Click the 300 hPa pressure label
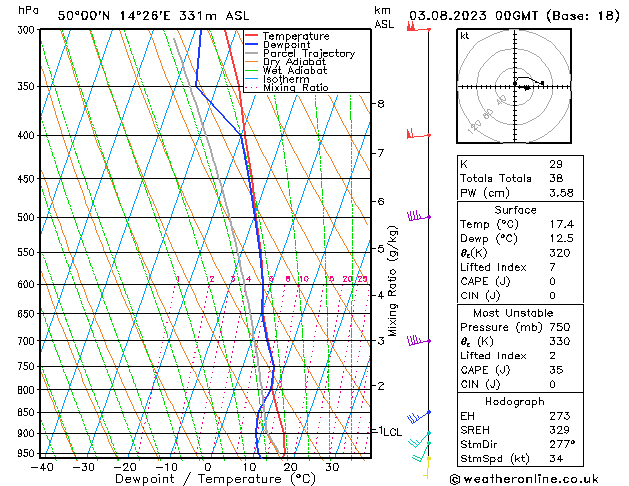 click(26, 30)
